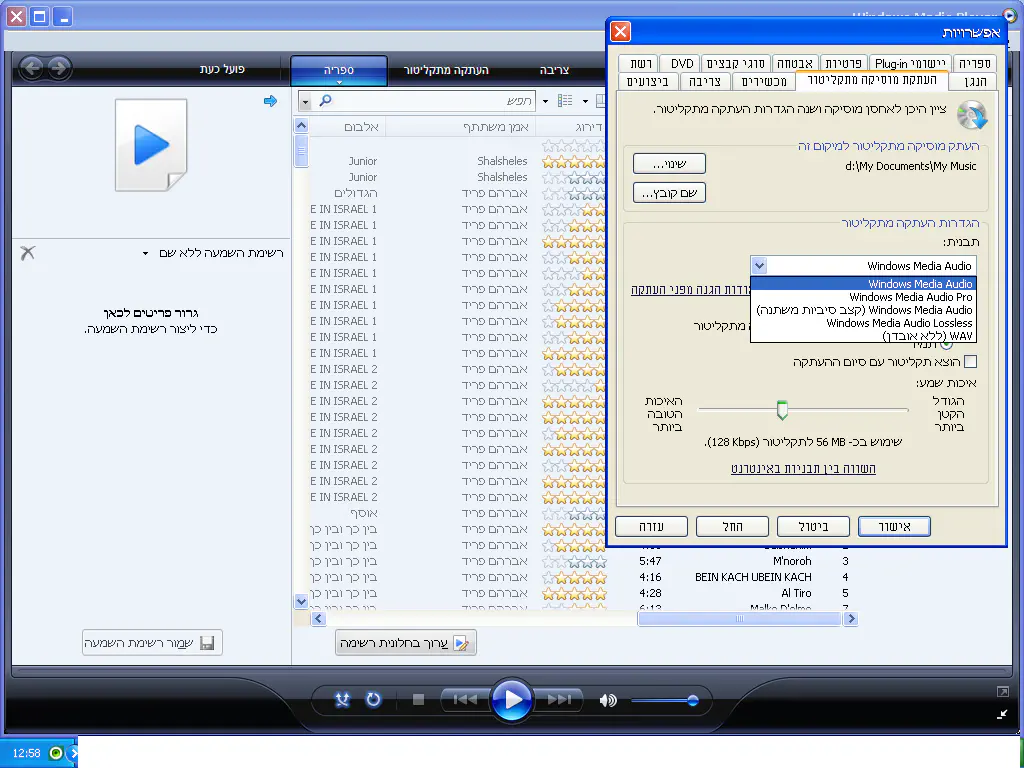
Task: Skip to the next track
Action: [560, 700]
